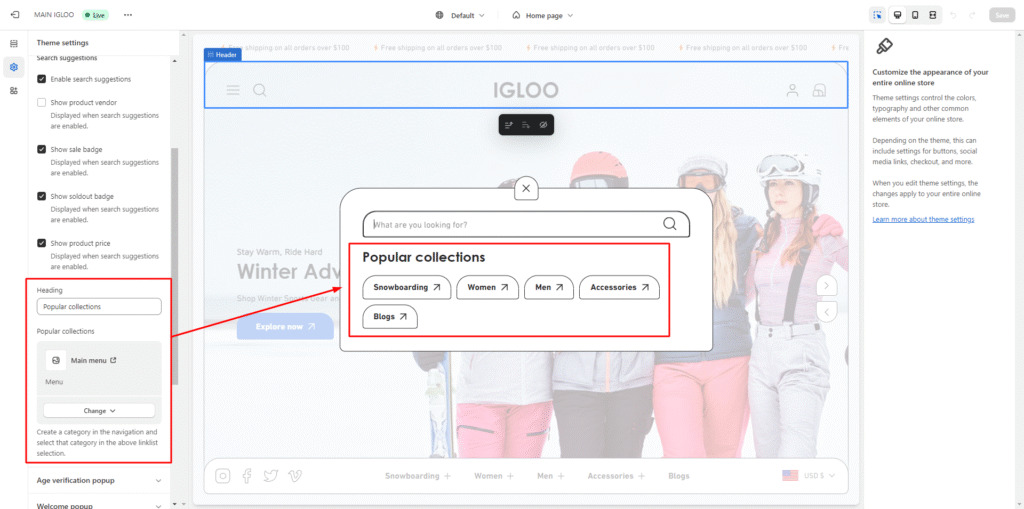The width and height of the screenshot is (1024, 509).
Task: Open the Sections panel icon in sidebar
Action: pos(14,43)
